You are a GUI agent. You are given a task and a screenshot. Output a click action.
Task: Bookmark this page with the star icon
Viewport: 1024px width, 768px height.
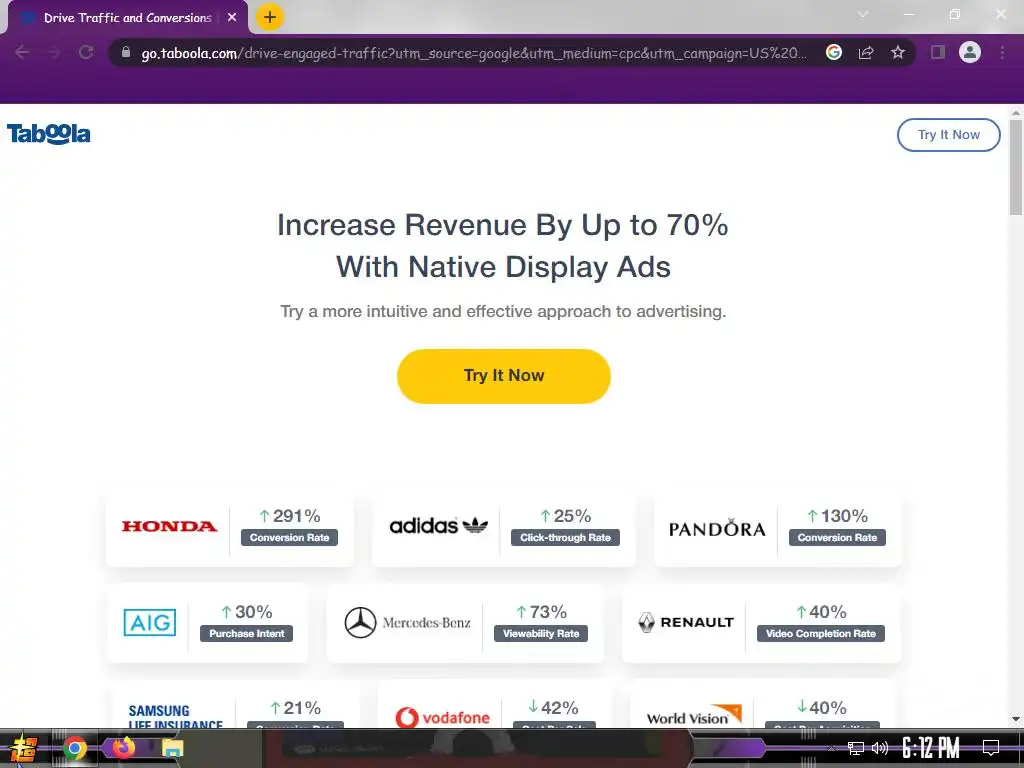tap(898, 52)
